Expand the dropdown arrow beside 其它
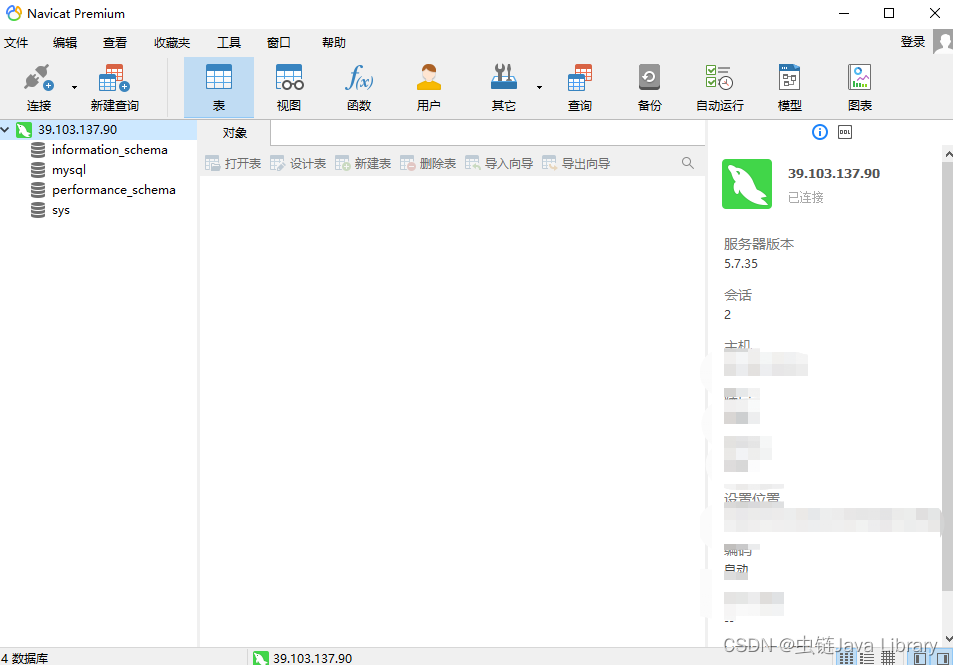953x665 pixels. coord(539,88)
